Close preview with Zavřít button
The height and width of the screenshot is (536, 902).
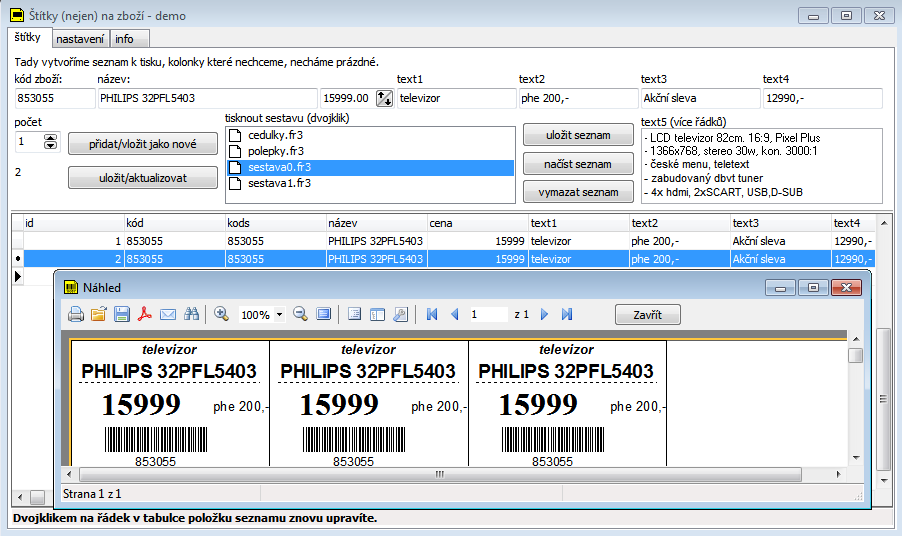point(648,315)
